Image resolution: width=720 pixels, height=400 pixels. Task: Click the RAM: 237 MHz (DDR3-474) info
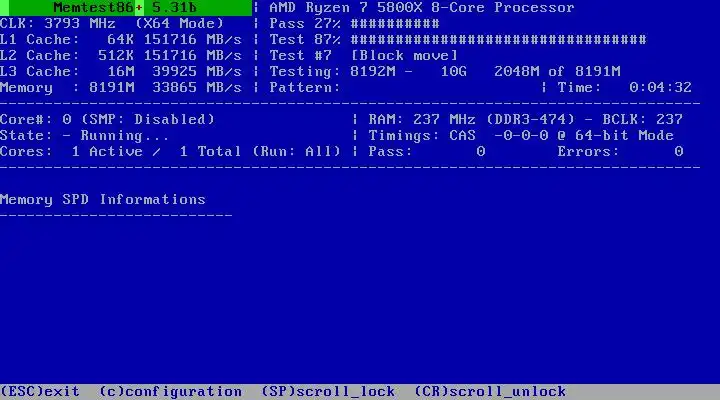[x=472, y=119]
